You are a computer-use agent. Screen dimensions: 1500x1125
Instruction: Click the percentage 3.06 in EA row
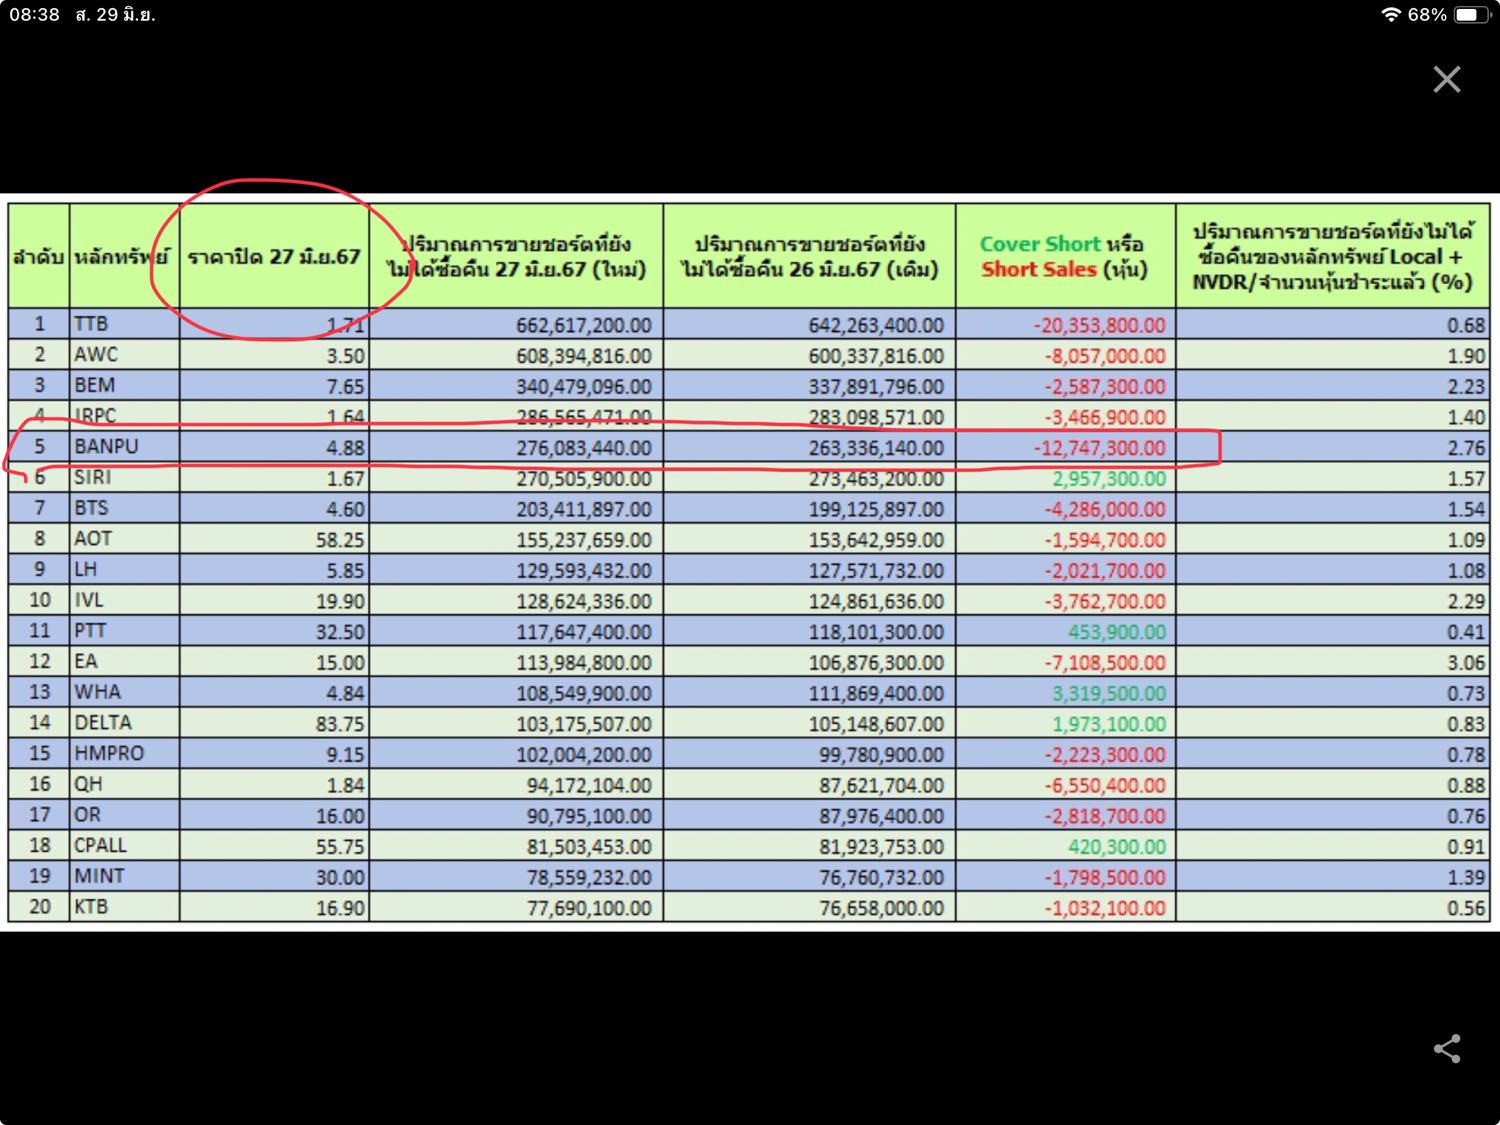pyautogui.click(x=1467, y=663)
